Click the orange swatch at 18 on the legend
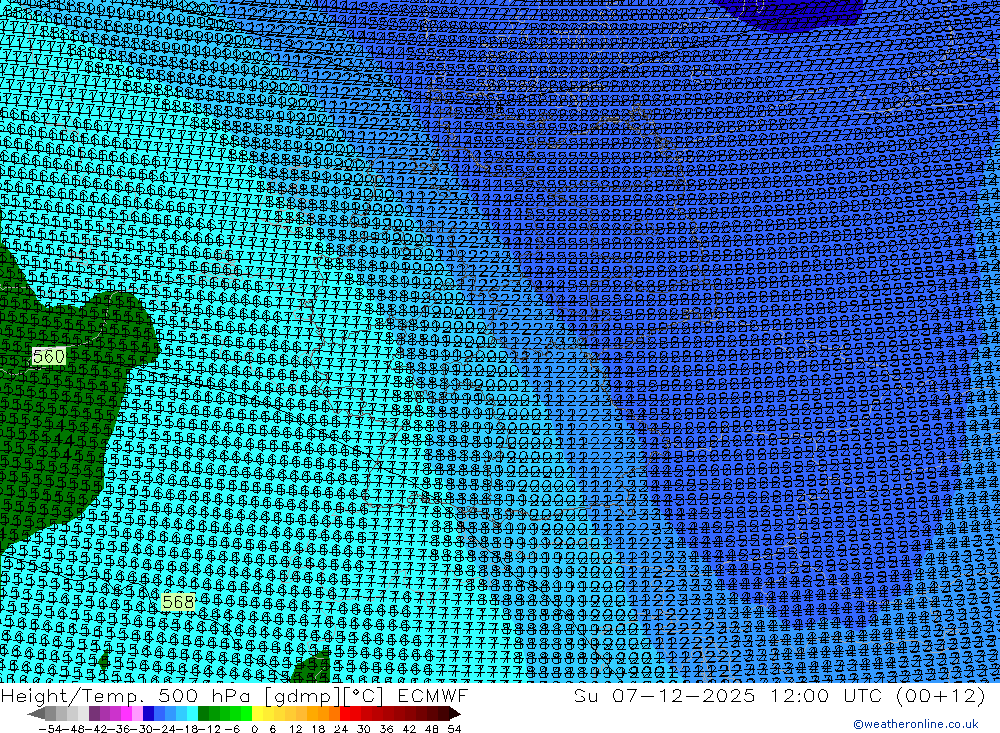The height and width of the screenshot is (733, 1000). coord(323,713)
